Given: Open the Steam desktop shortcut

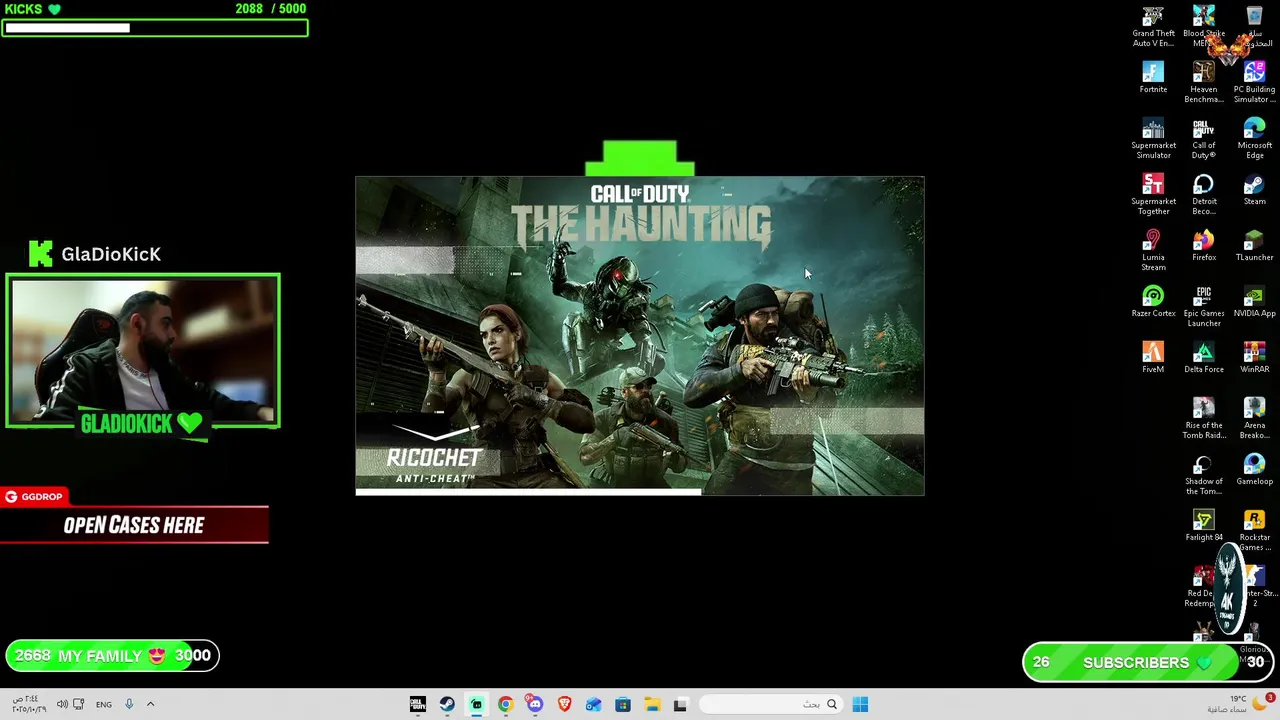Looking at the screenshot, I should 1254,190.
